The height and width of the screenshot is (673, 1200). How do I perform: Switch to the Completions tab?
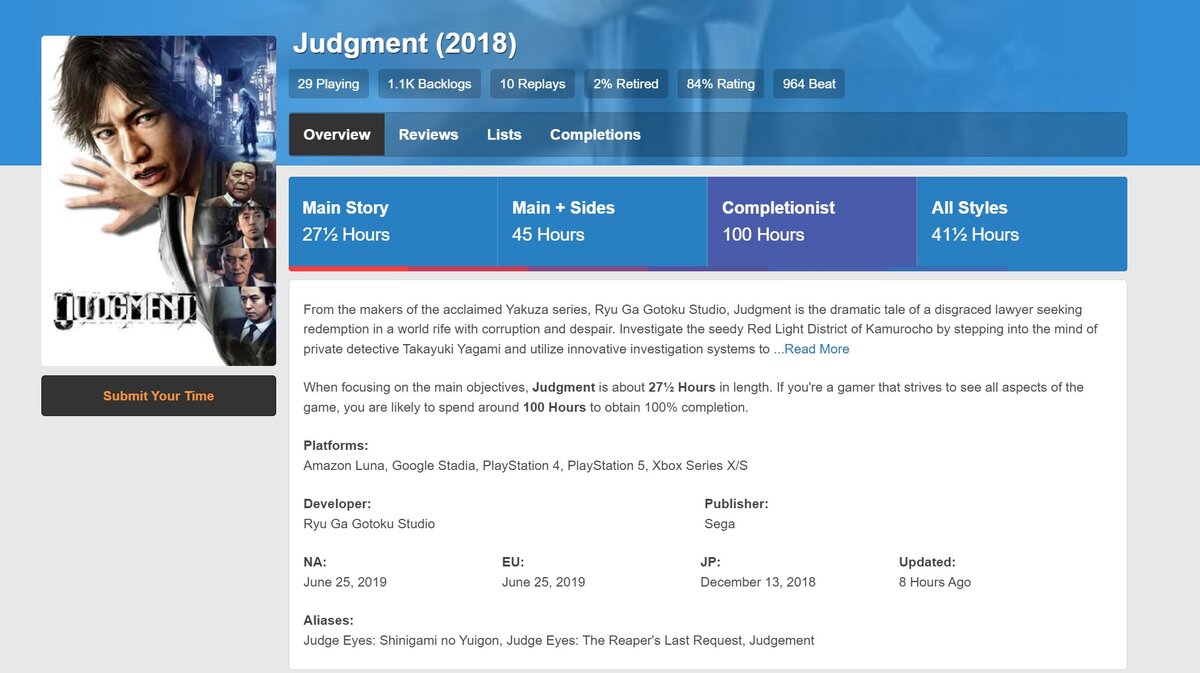pyautogui.click(x=594, y=134)
